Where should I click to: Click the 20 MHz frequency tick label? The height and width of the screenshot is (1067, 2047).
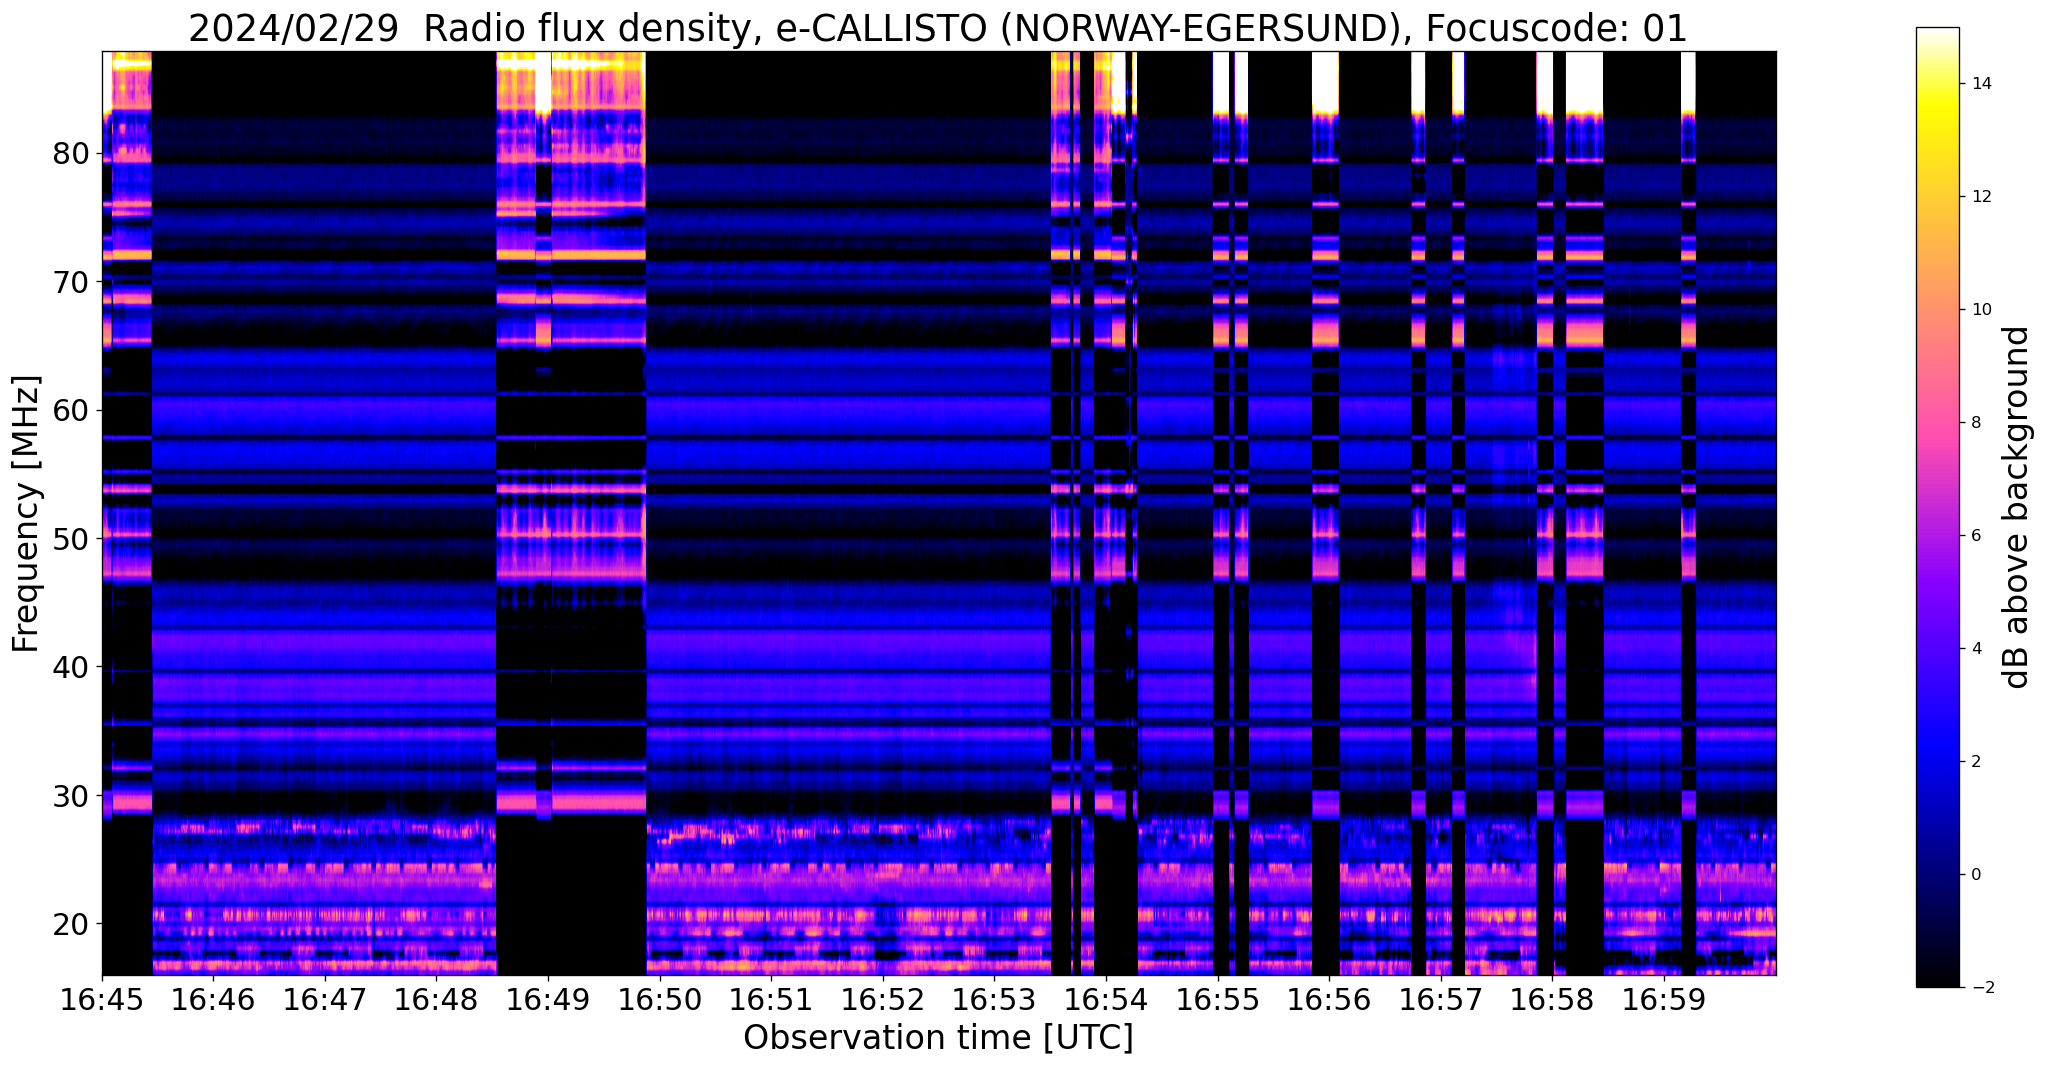pyautogui.click(x=72, y=923)
